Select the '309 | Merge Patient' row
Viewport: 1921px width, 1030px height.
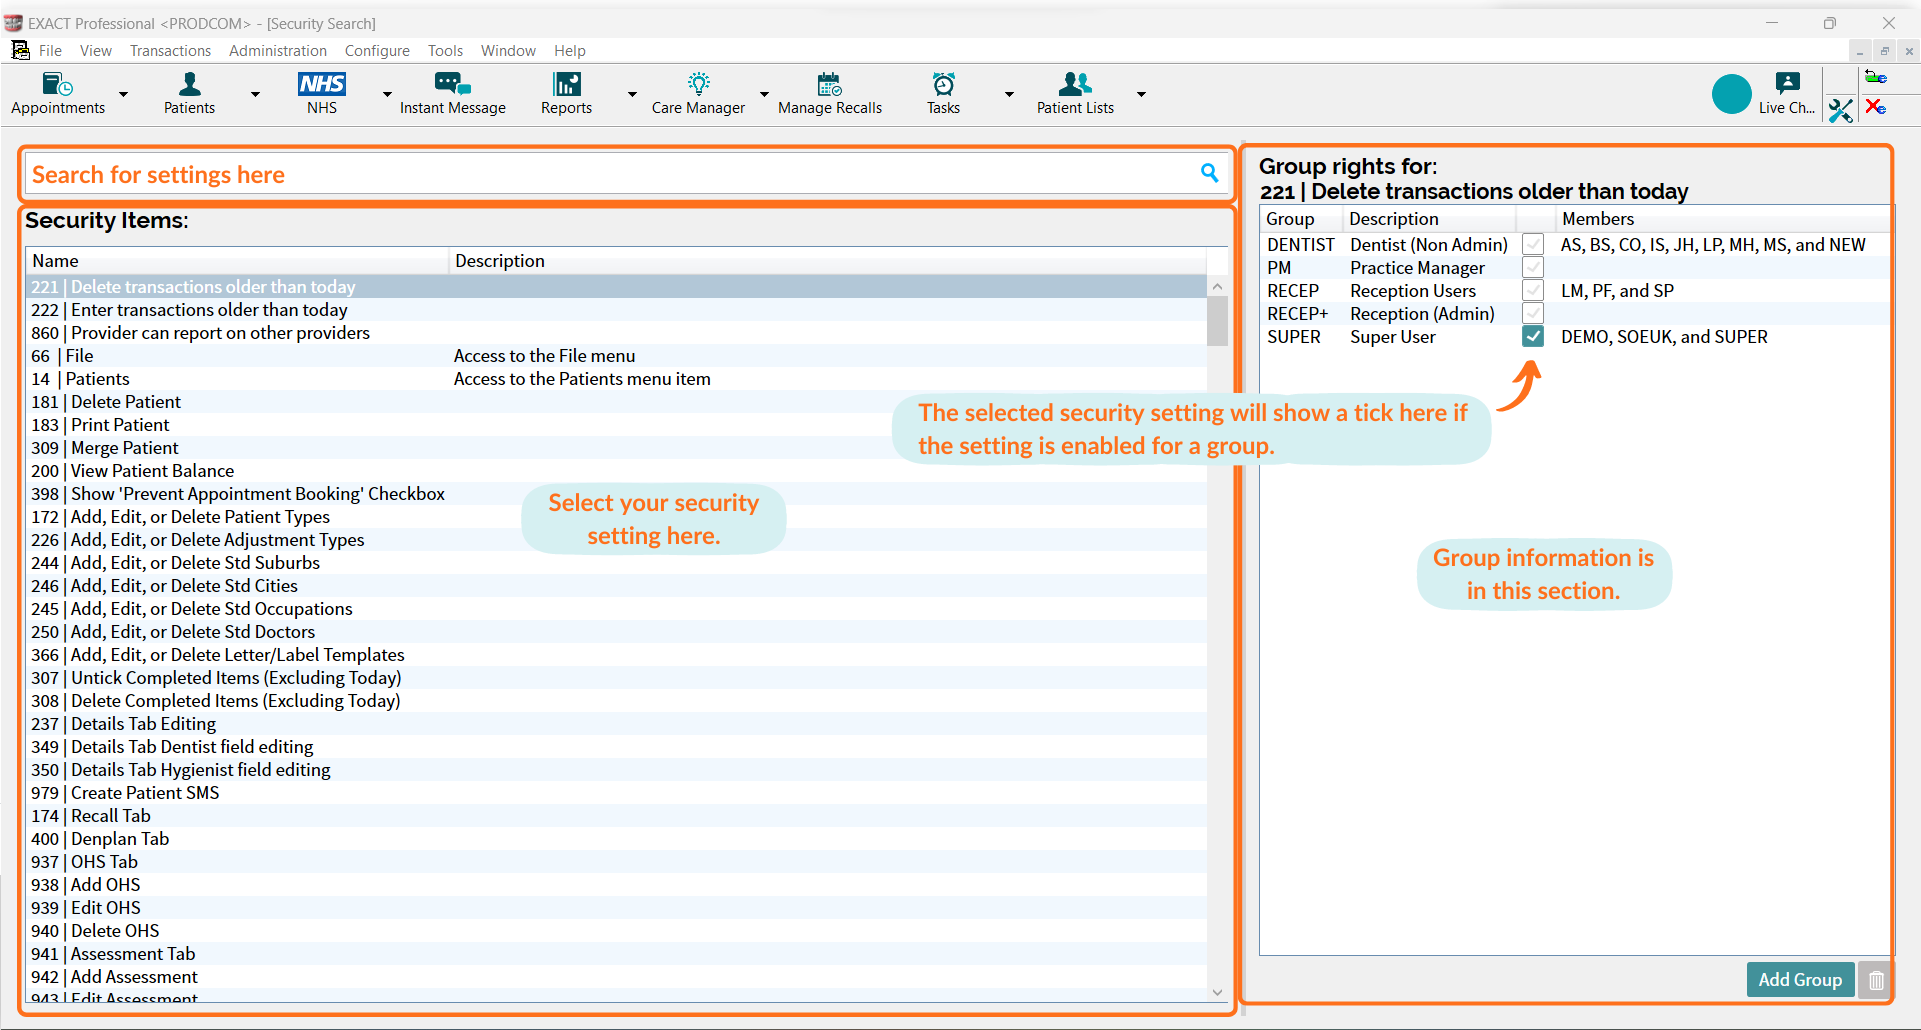point(616,448)
